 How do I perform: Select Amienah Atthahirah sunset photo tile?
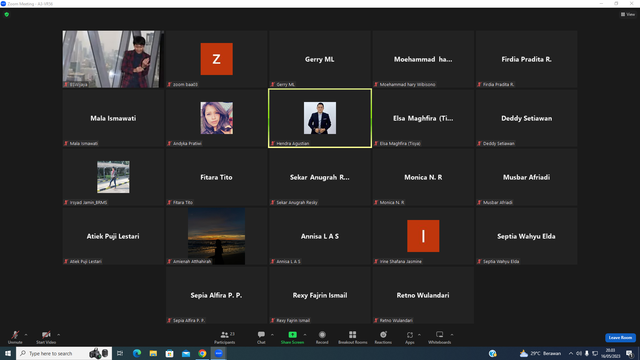point(216,236)
